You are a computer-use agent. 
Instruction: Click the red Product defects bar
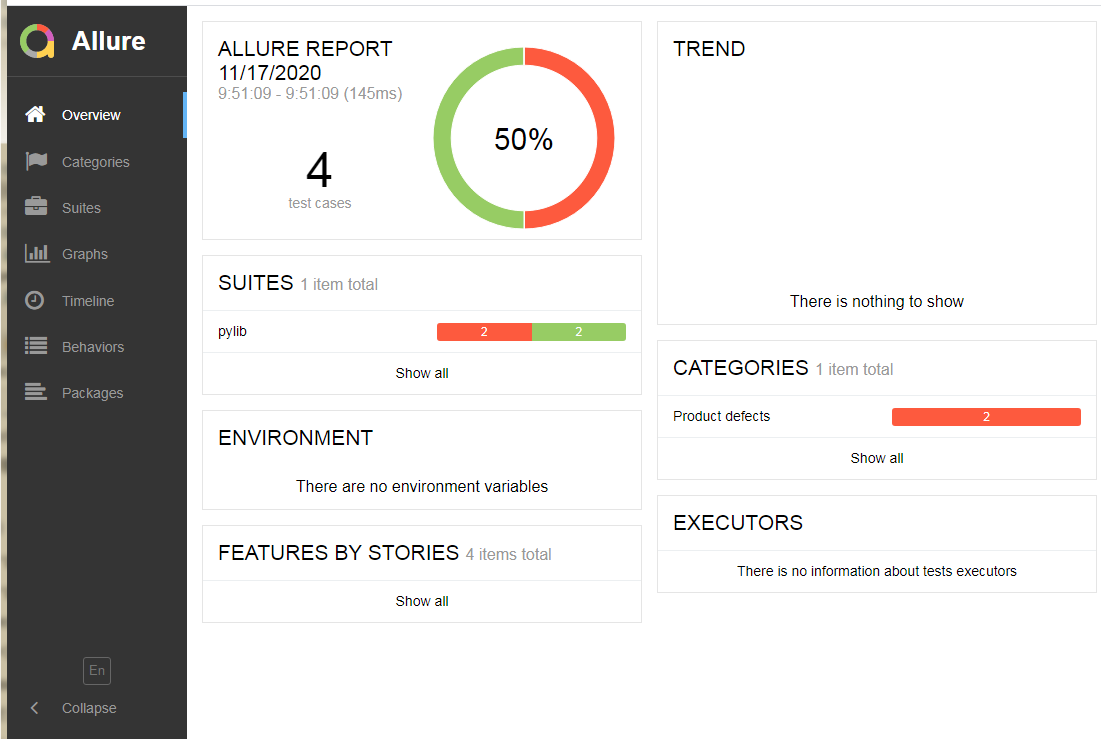tap(986, 417)
